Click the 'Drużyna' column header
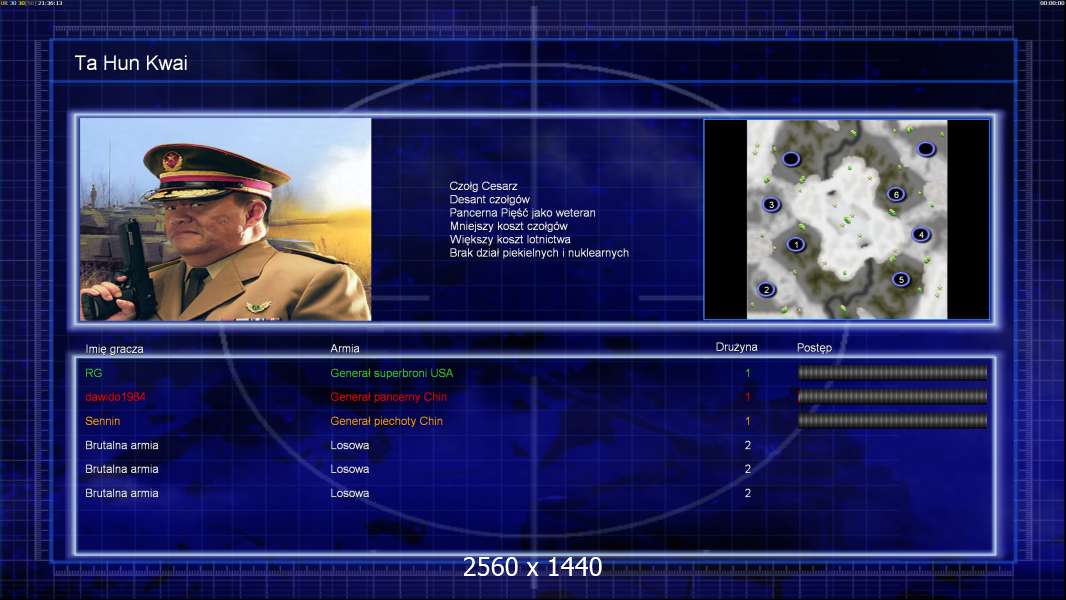Image resolution: width=1066 pixels, height=600 pixels. tap(736, 347)
